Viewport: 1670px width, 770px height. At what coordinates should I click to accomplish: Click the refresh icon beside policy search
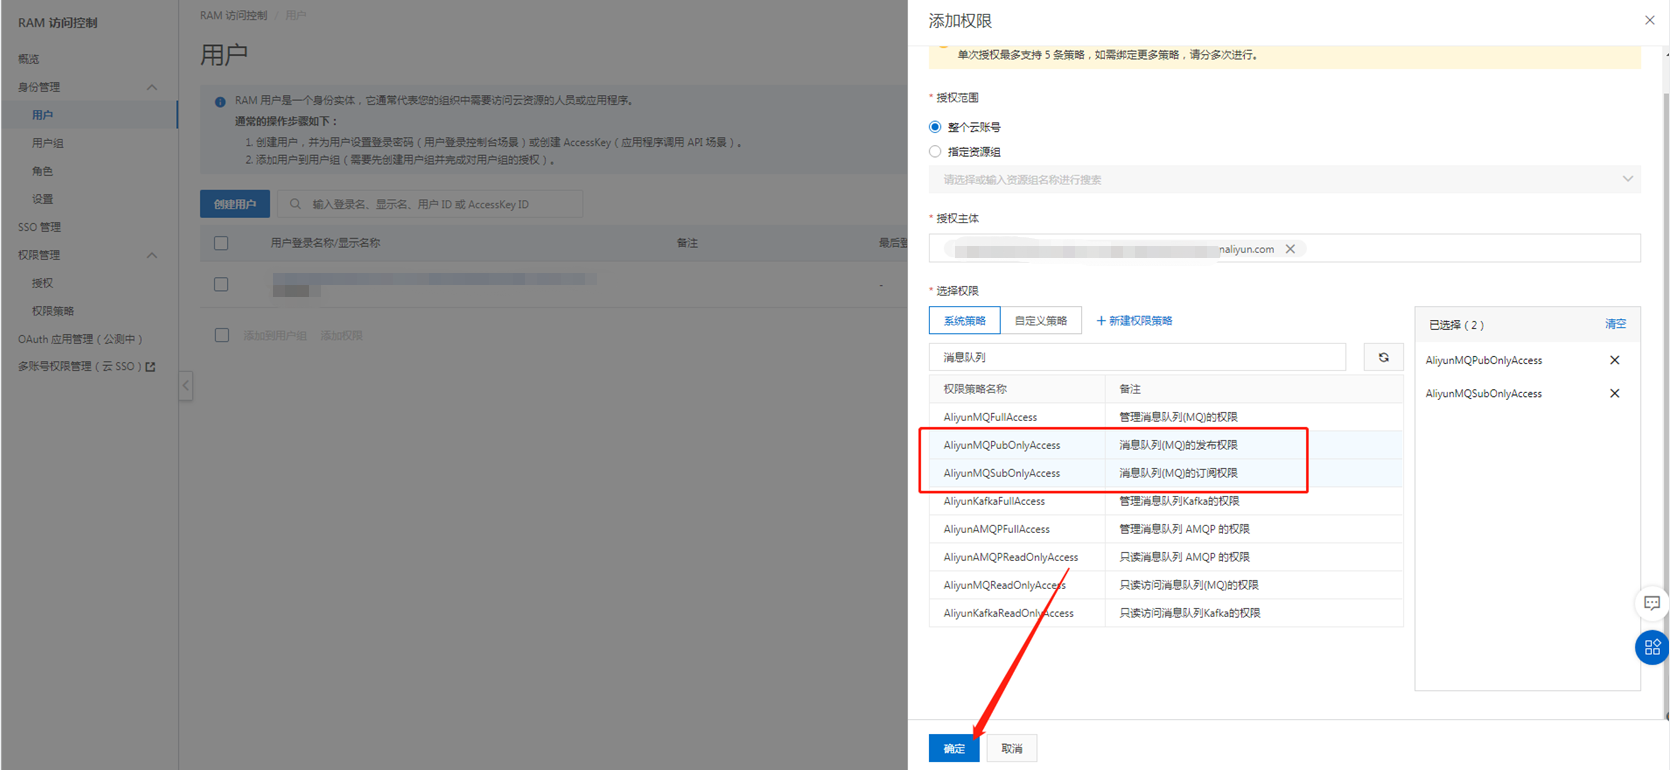[x=1383, y=357]
